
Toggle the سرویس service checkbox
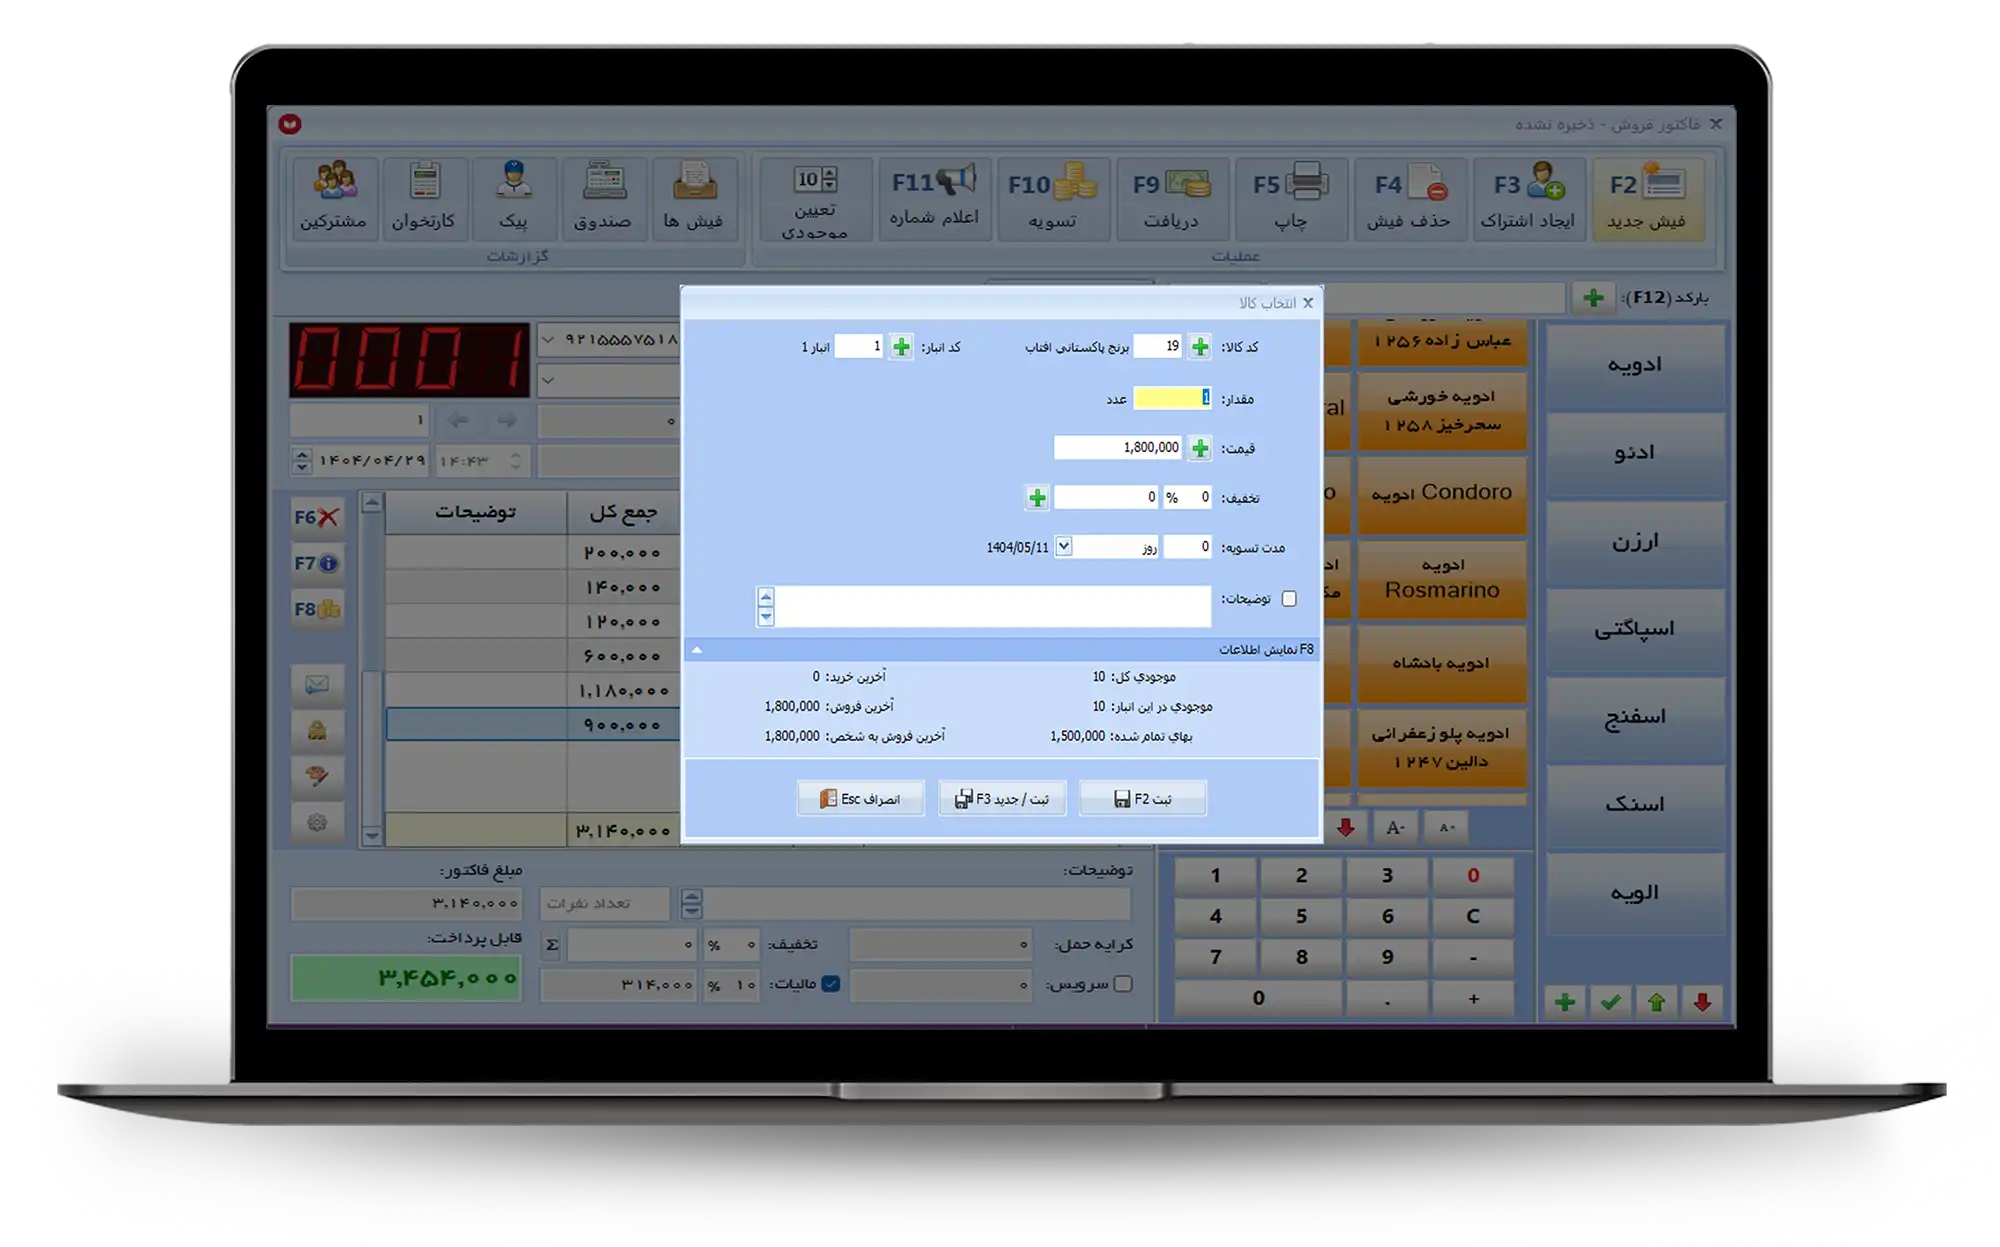coord(1123,984)
